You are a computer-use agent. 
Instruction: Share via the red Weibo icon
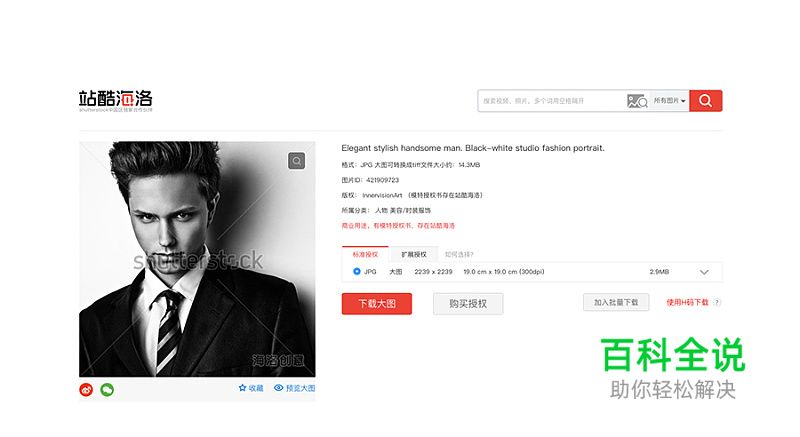coord(86,390)
